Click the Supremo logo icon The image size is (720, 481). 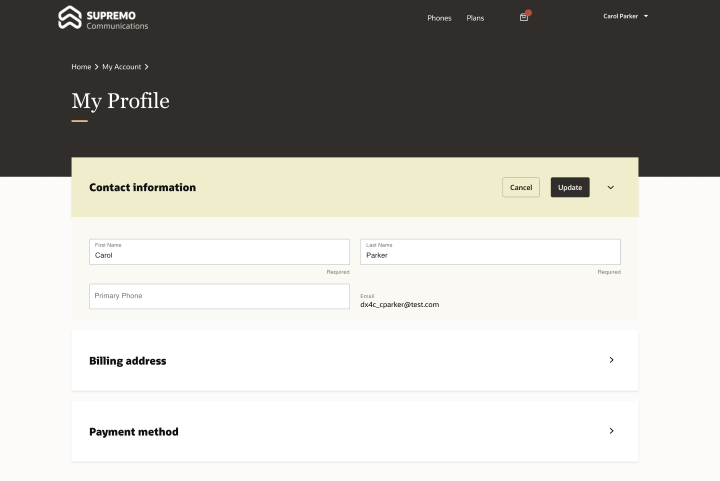click(x=69, y=17)
